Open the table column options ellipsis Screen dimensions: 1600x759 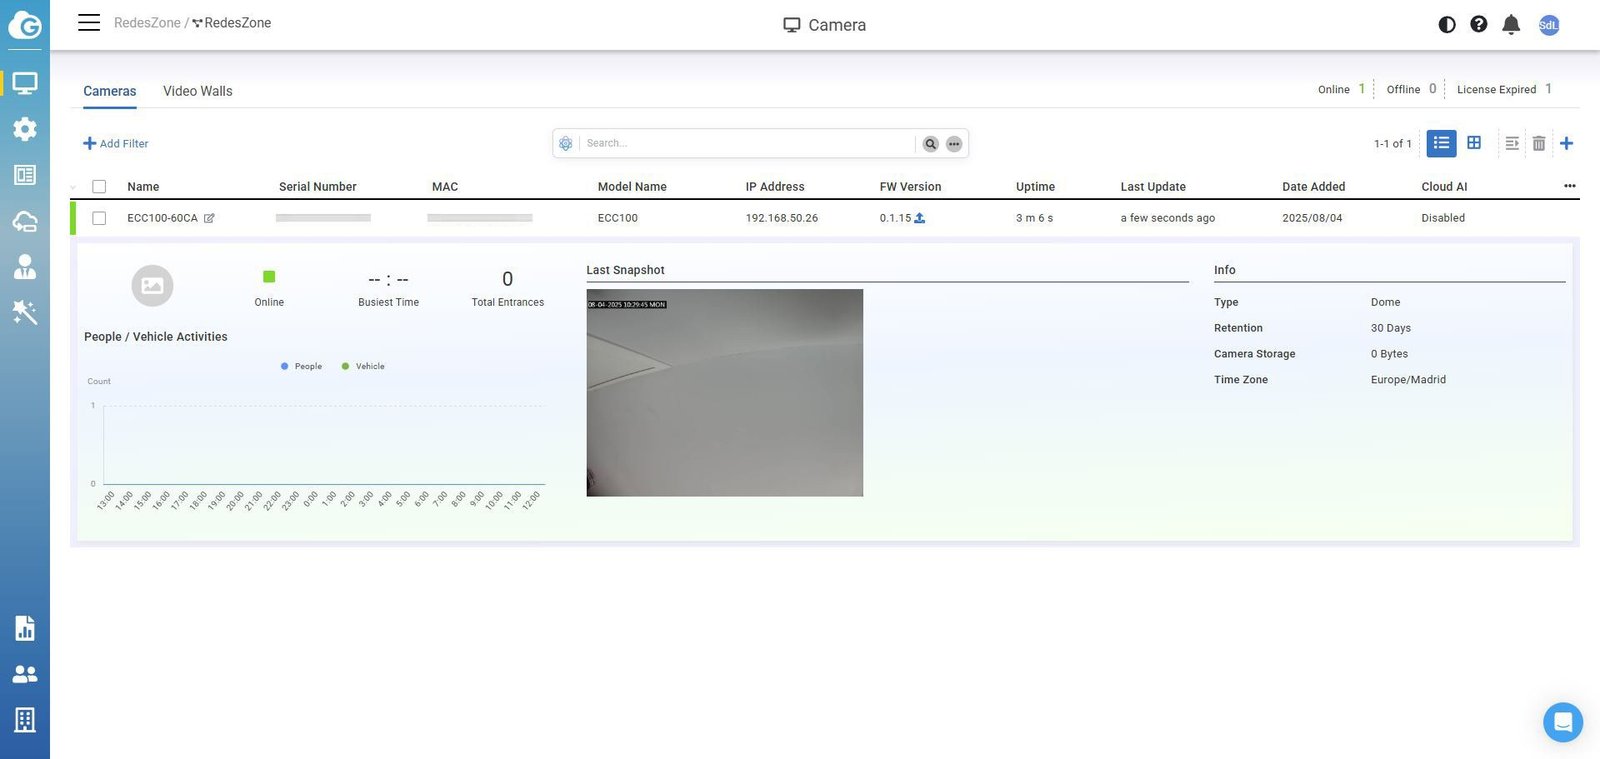click(x=1569, y=186)
